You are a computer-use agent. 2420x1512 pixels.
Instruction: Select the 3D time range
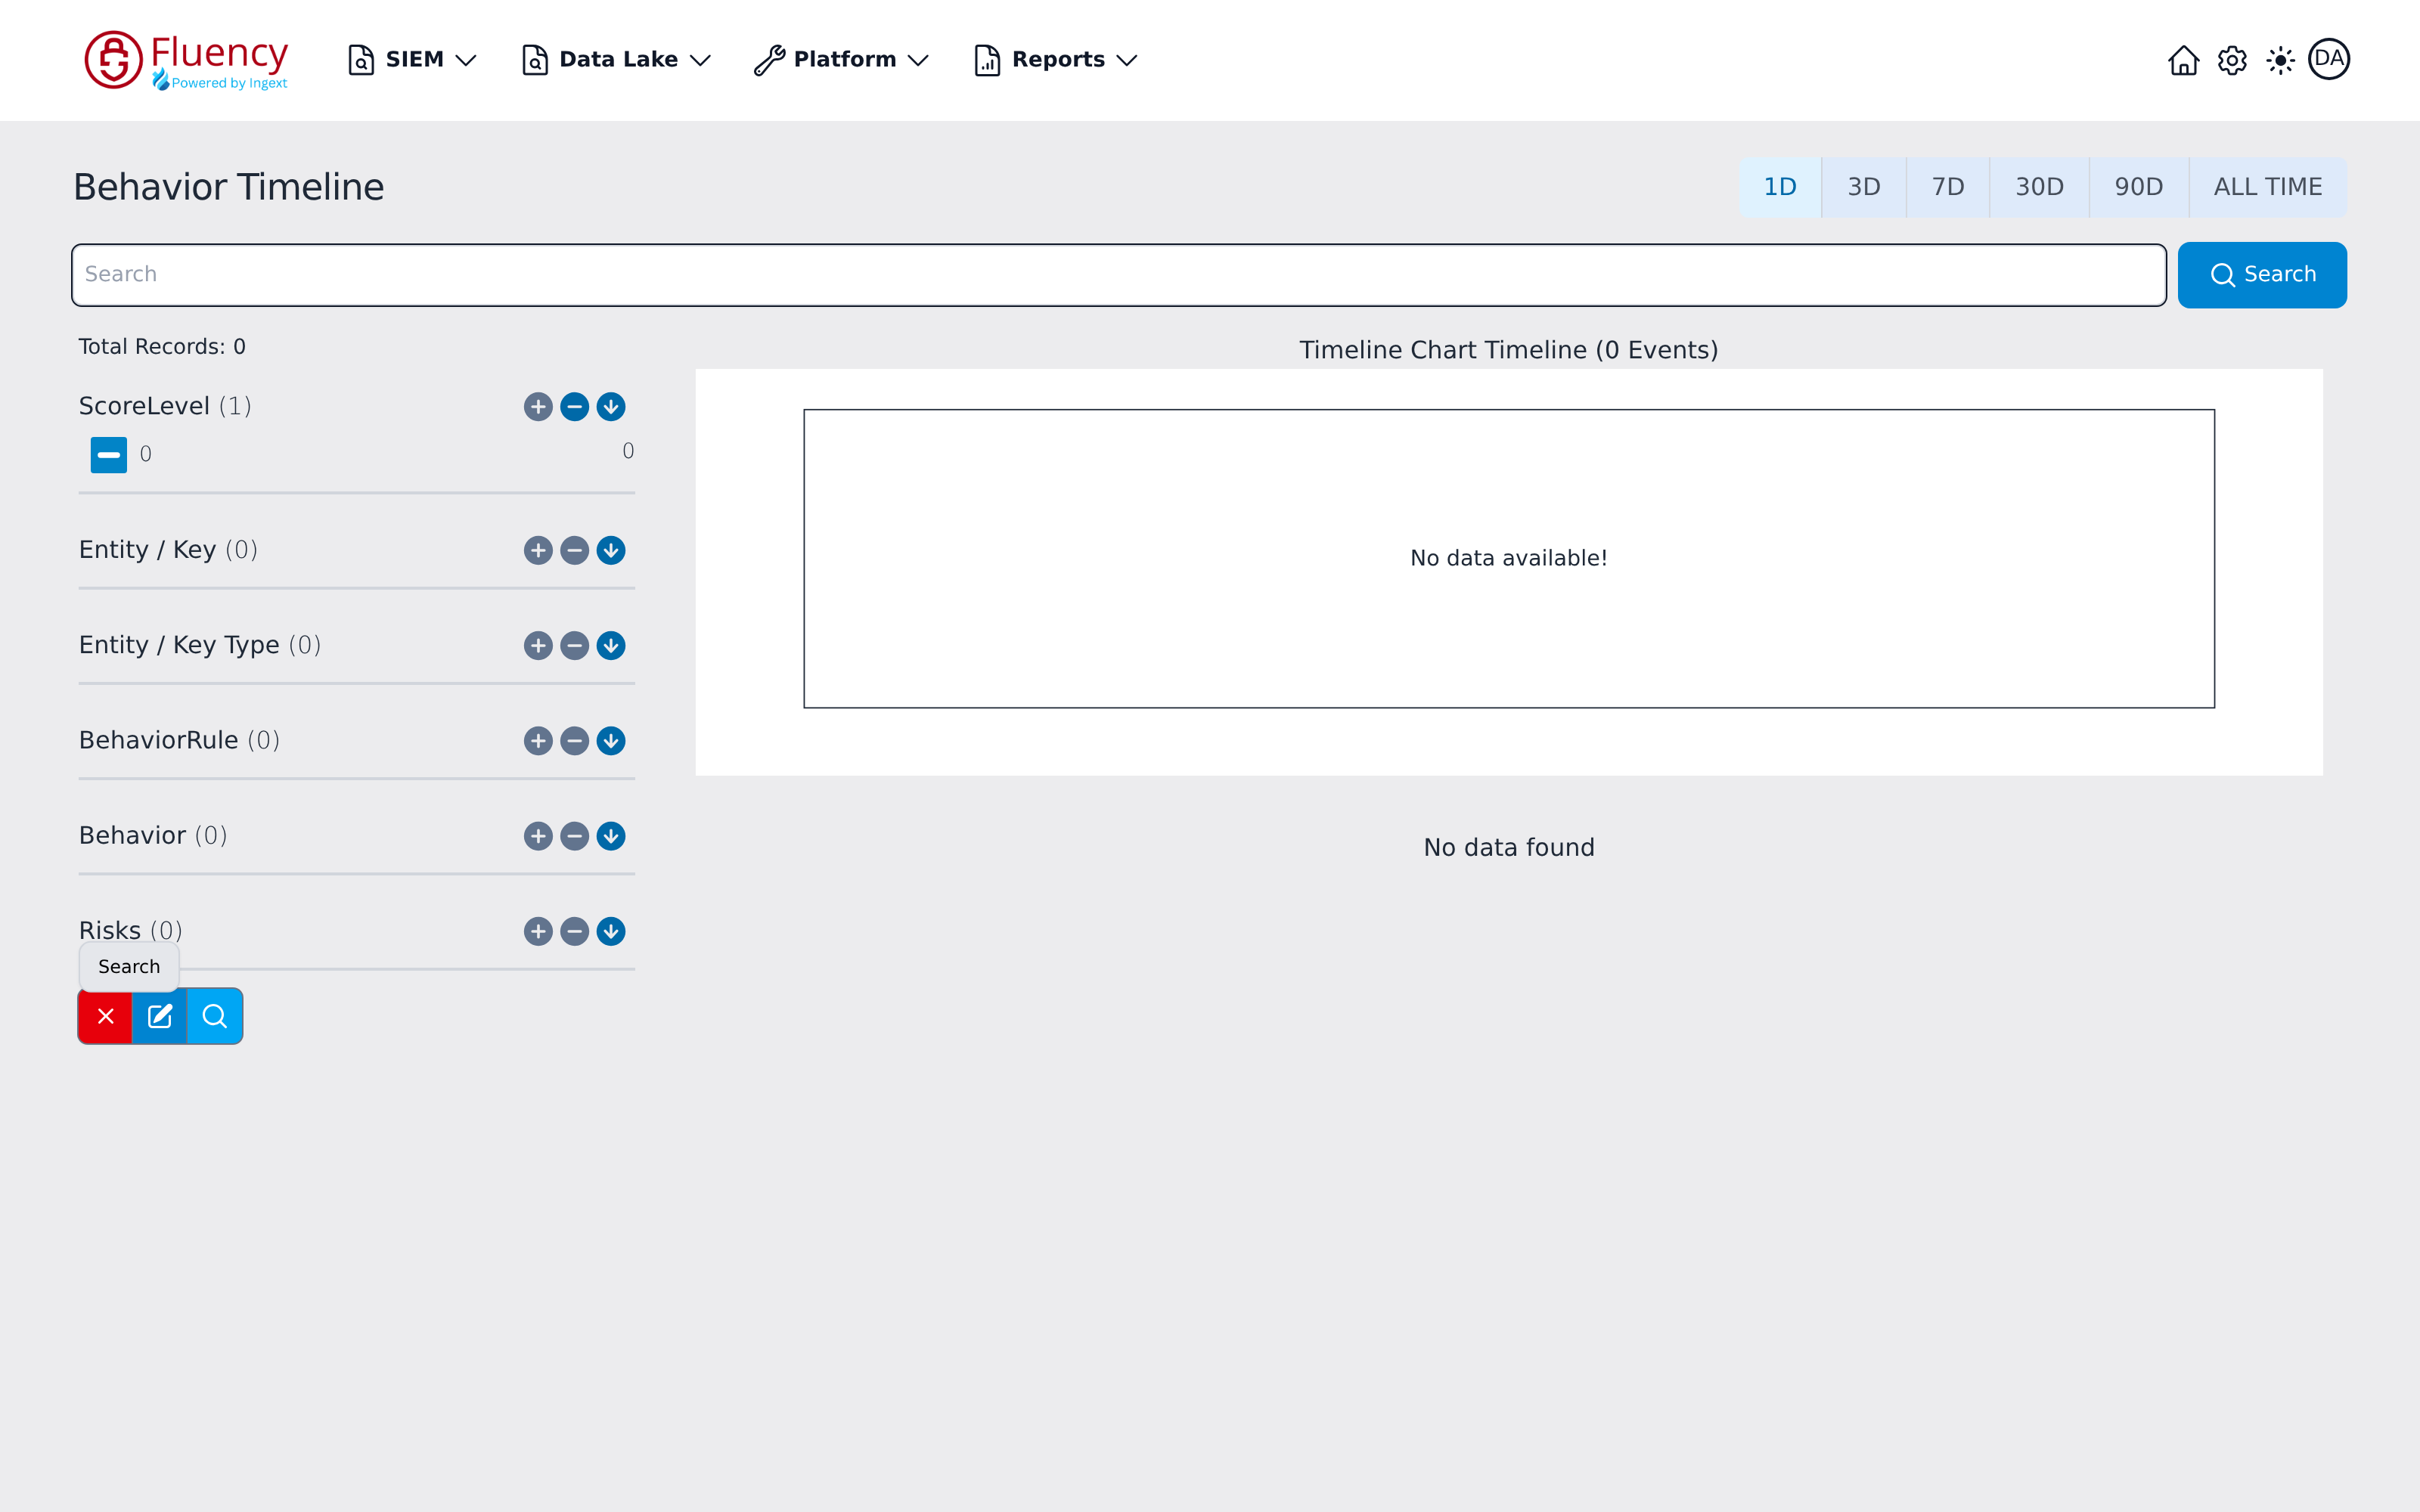[1864, 187]
